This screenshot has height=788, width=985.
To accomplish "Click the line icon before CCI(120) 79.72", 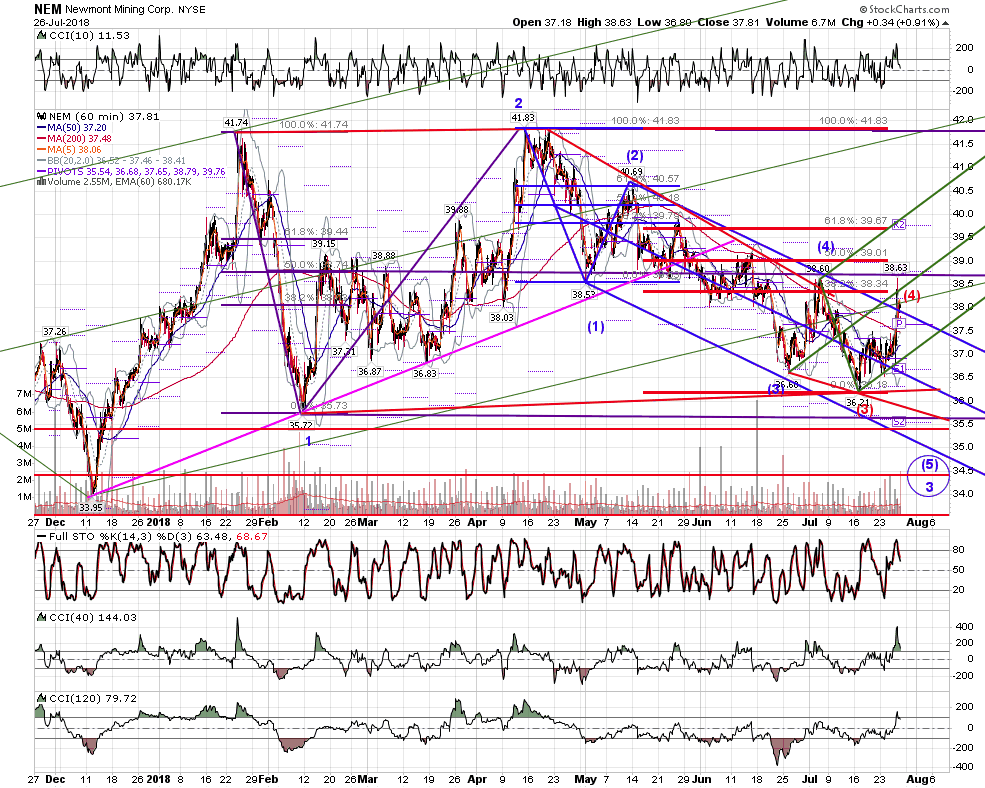I will [x=42, y=699].
